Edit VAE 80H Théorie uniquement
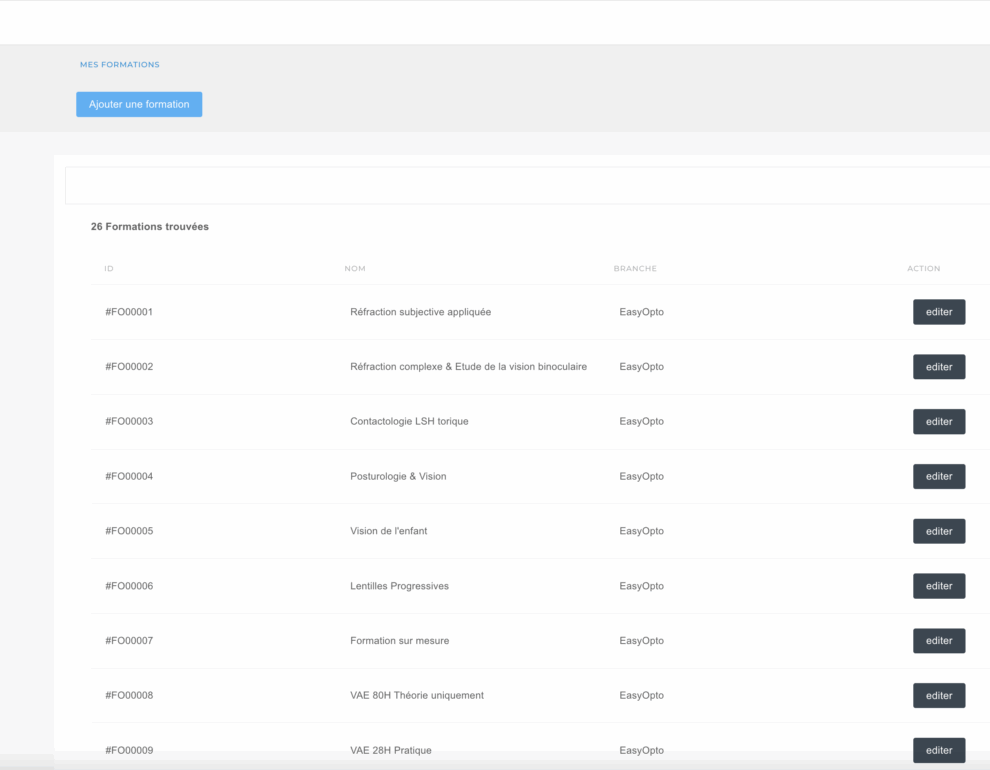The width and height of the screenshot is (990, 770). (939, 696)
